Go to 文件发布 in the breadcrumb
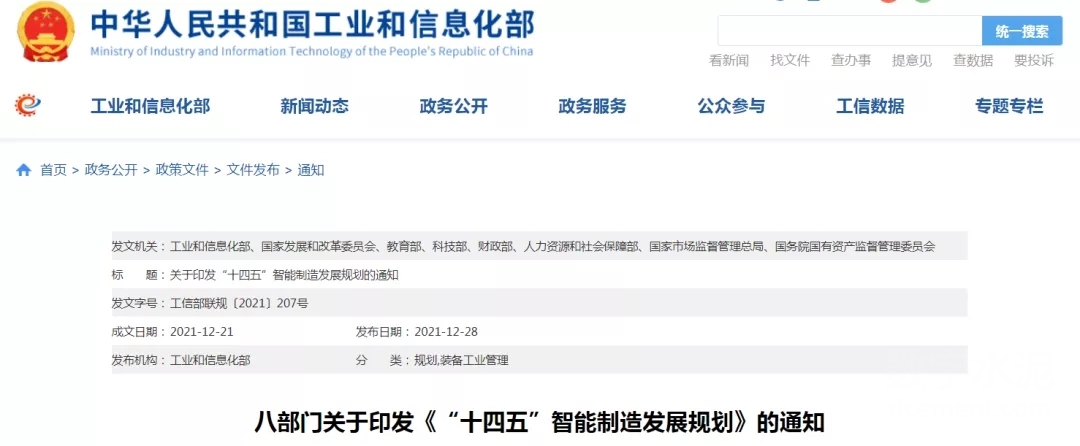 (x=253, y=170)
